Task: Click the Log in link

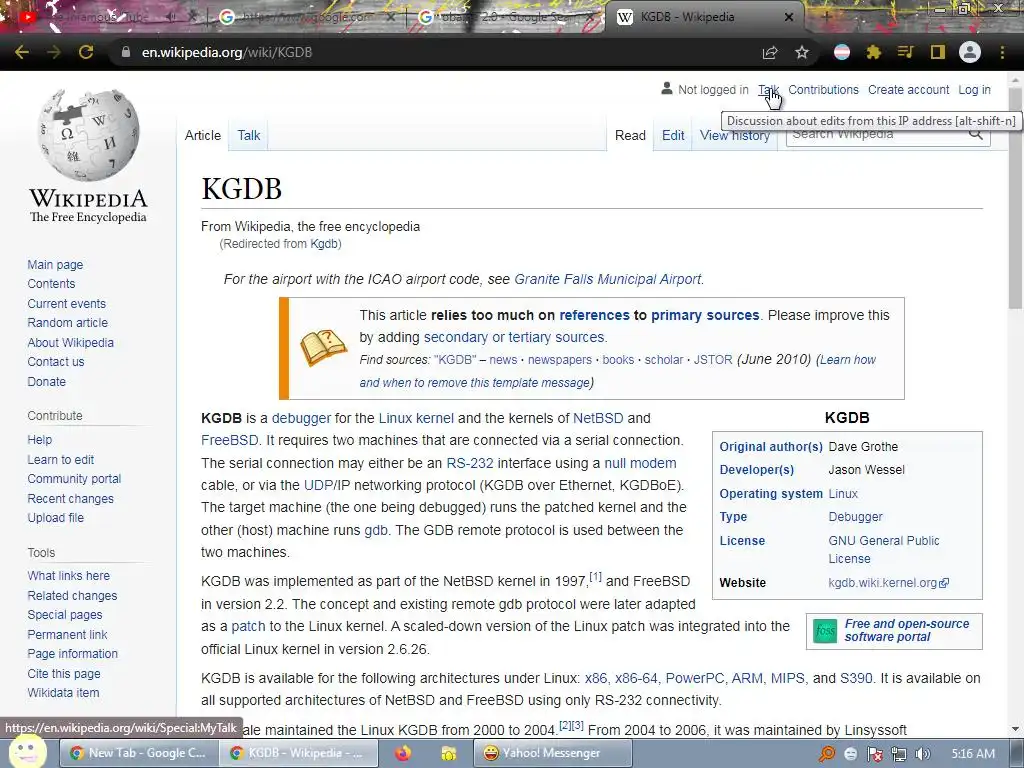Action: coord(974,89)
